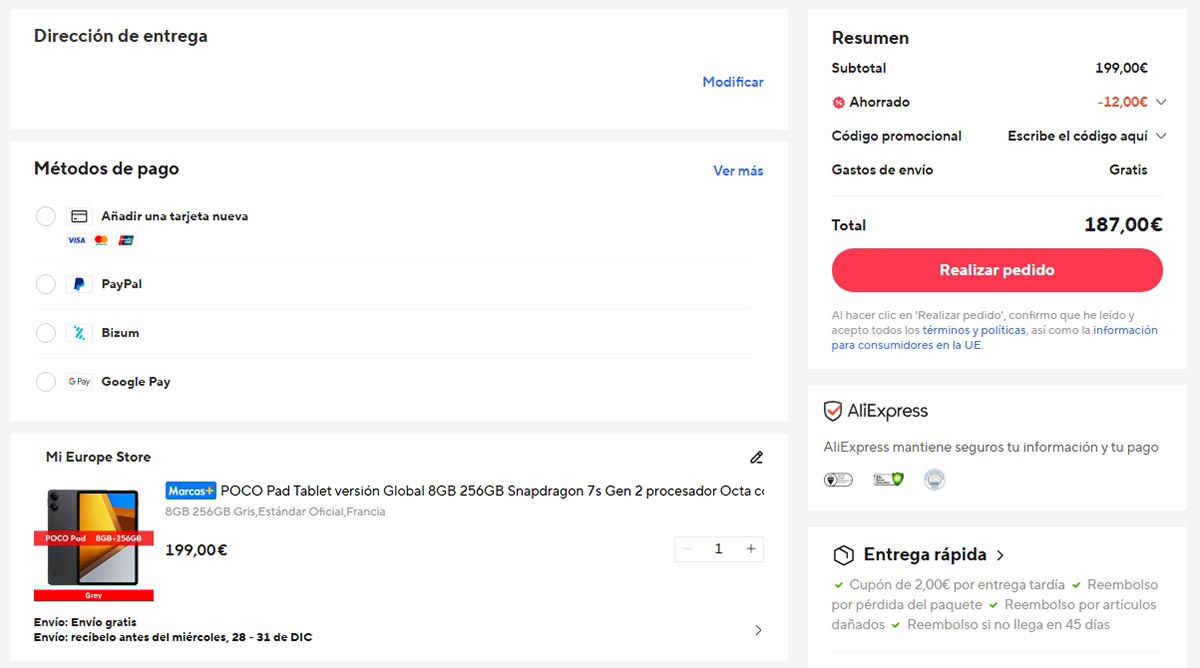The image size is (1200, 668).
Task: Click the red Ahorrado savings icon
Action: [x=838, y=102]
